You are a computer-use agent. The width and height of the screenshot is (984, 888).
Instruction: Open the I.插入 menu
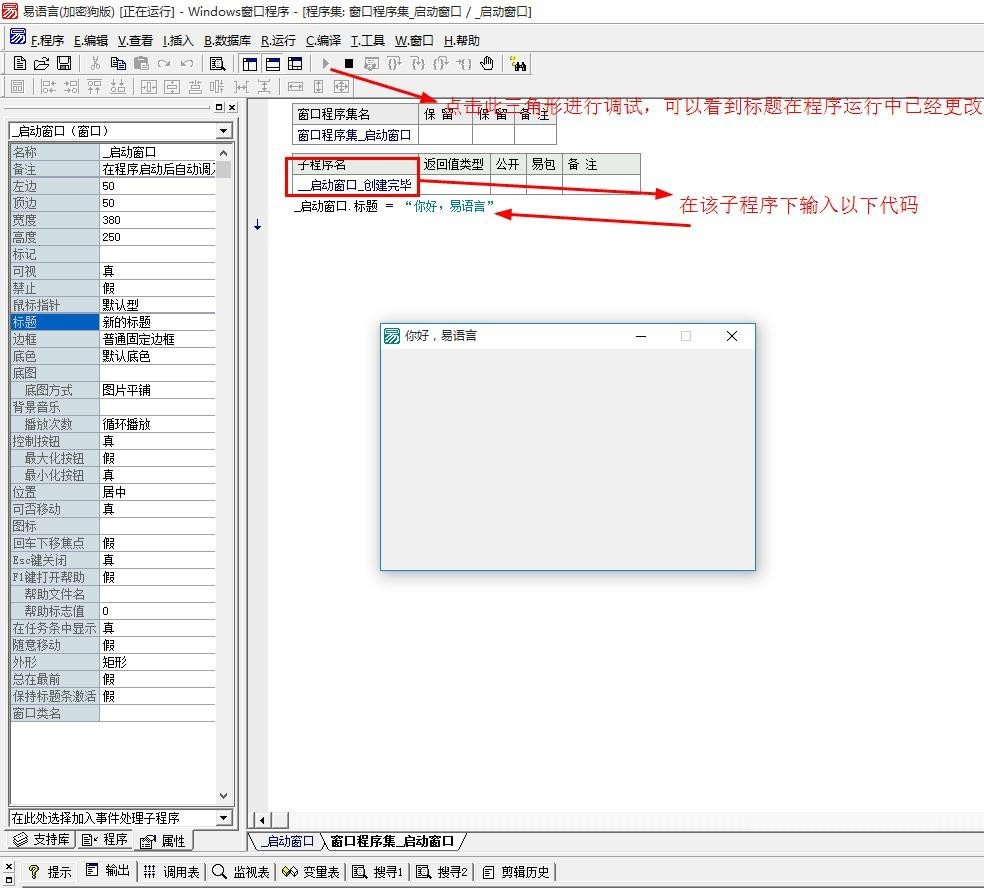178,41
